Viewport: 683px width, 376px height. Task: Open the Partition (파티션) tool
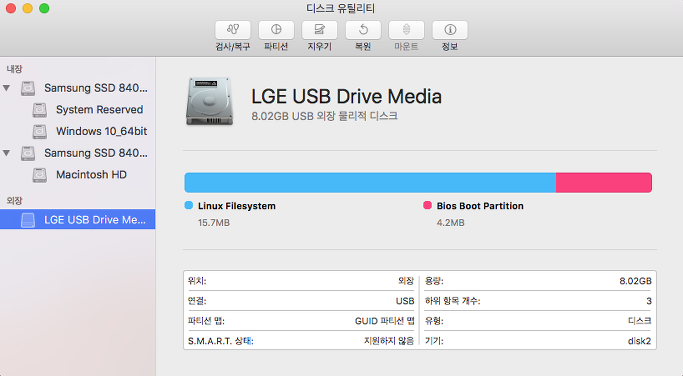click(x=276, y=30)
